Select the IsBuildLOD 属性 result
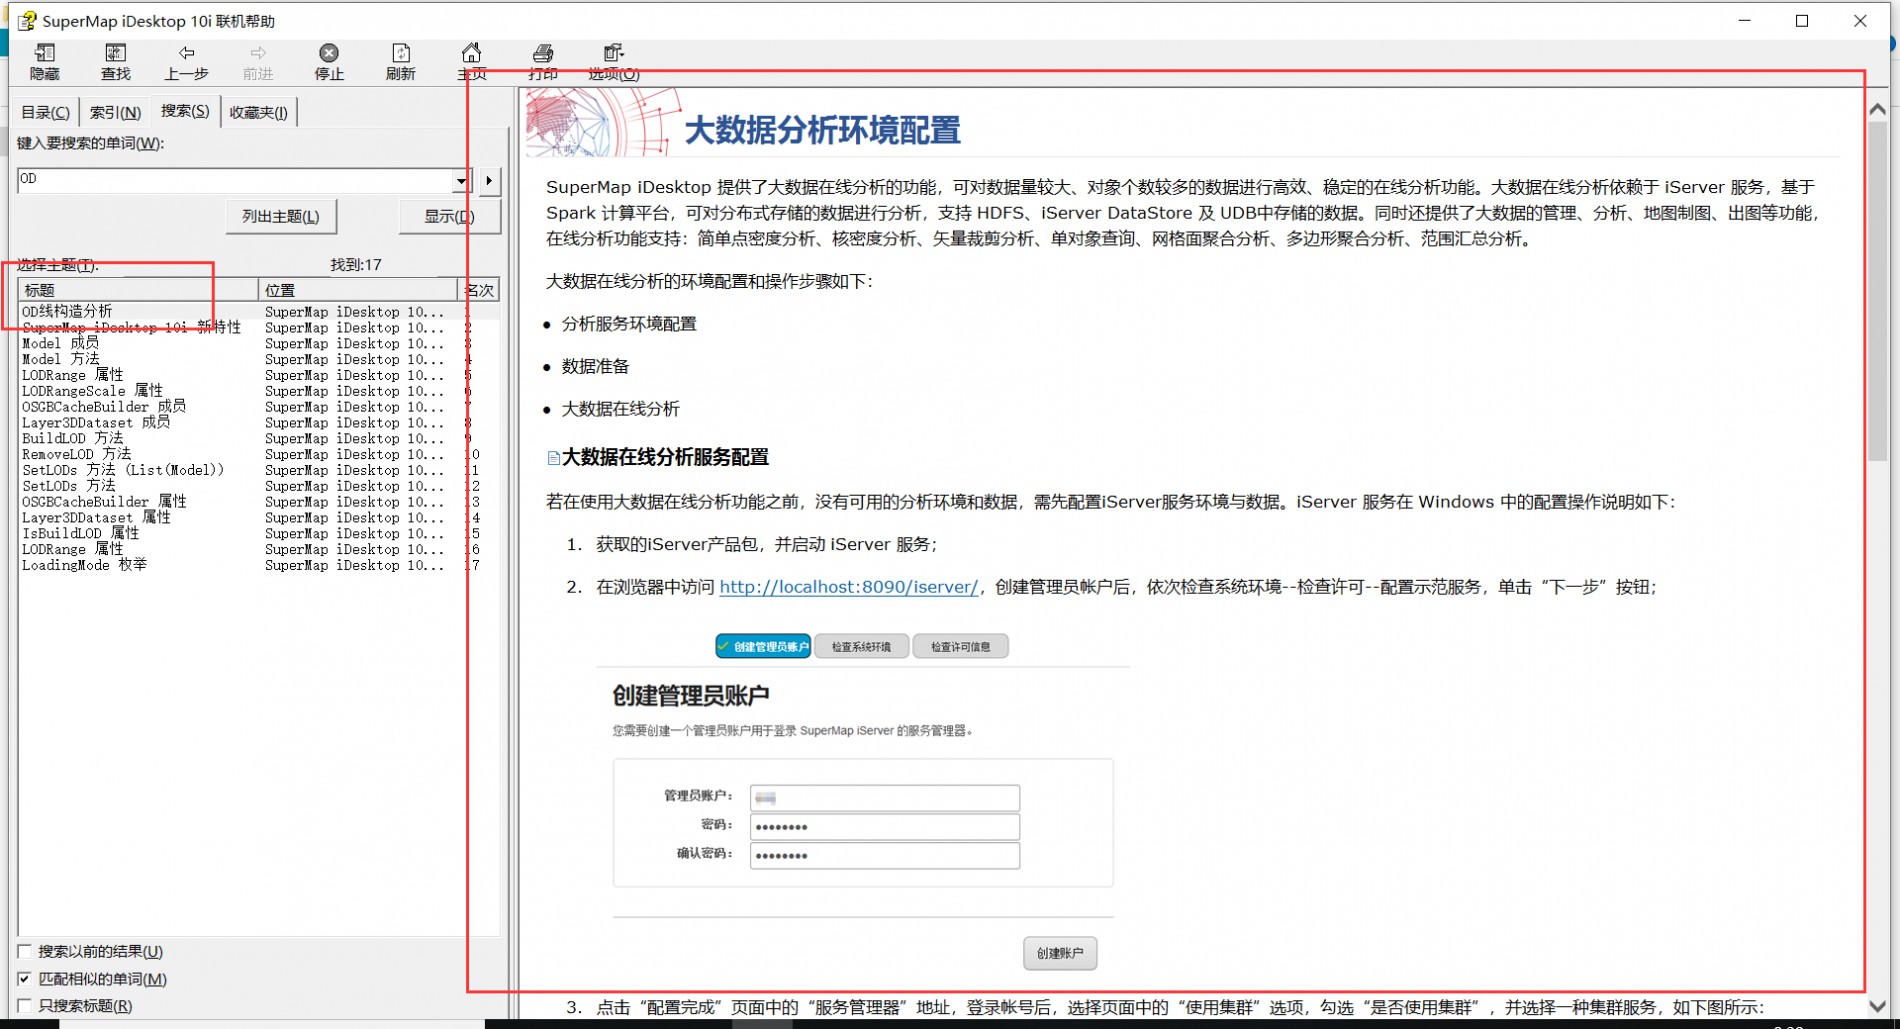 point(80,534)
